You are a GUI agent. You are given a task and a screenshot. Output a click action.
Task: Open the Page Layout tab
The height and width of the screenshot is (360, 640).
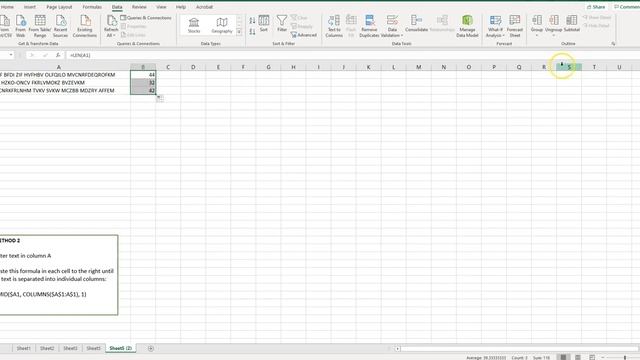[x=59, y=7]
